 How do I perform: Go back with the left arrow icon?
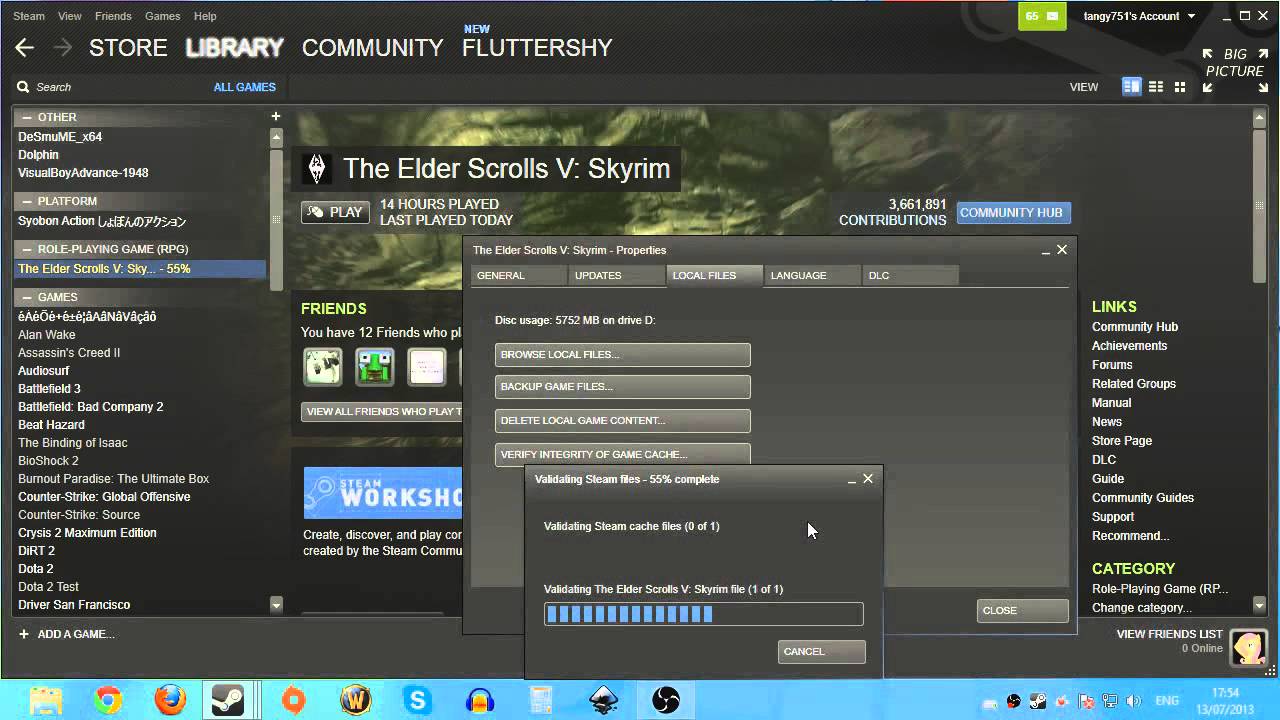(x=25, y=48)
